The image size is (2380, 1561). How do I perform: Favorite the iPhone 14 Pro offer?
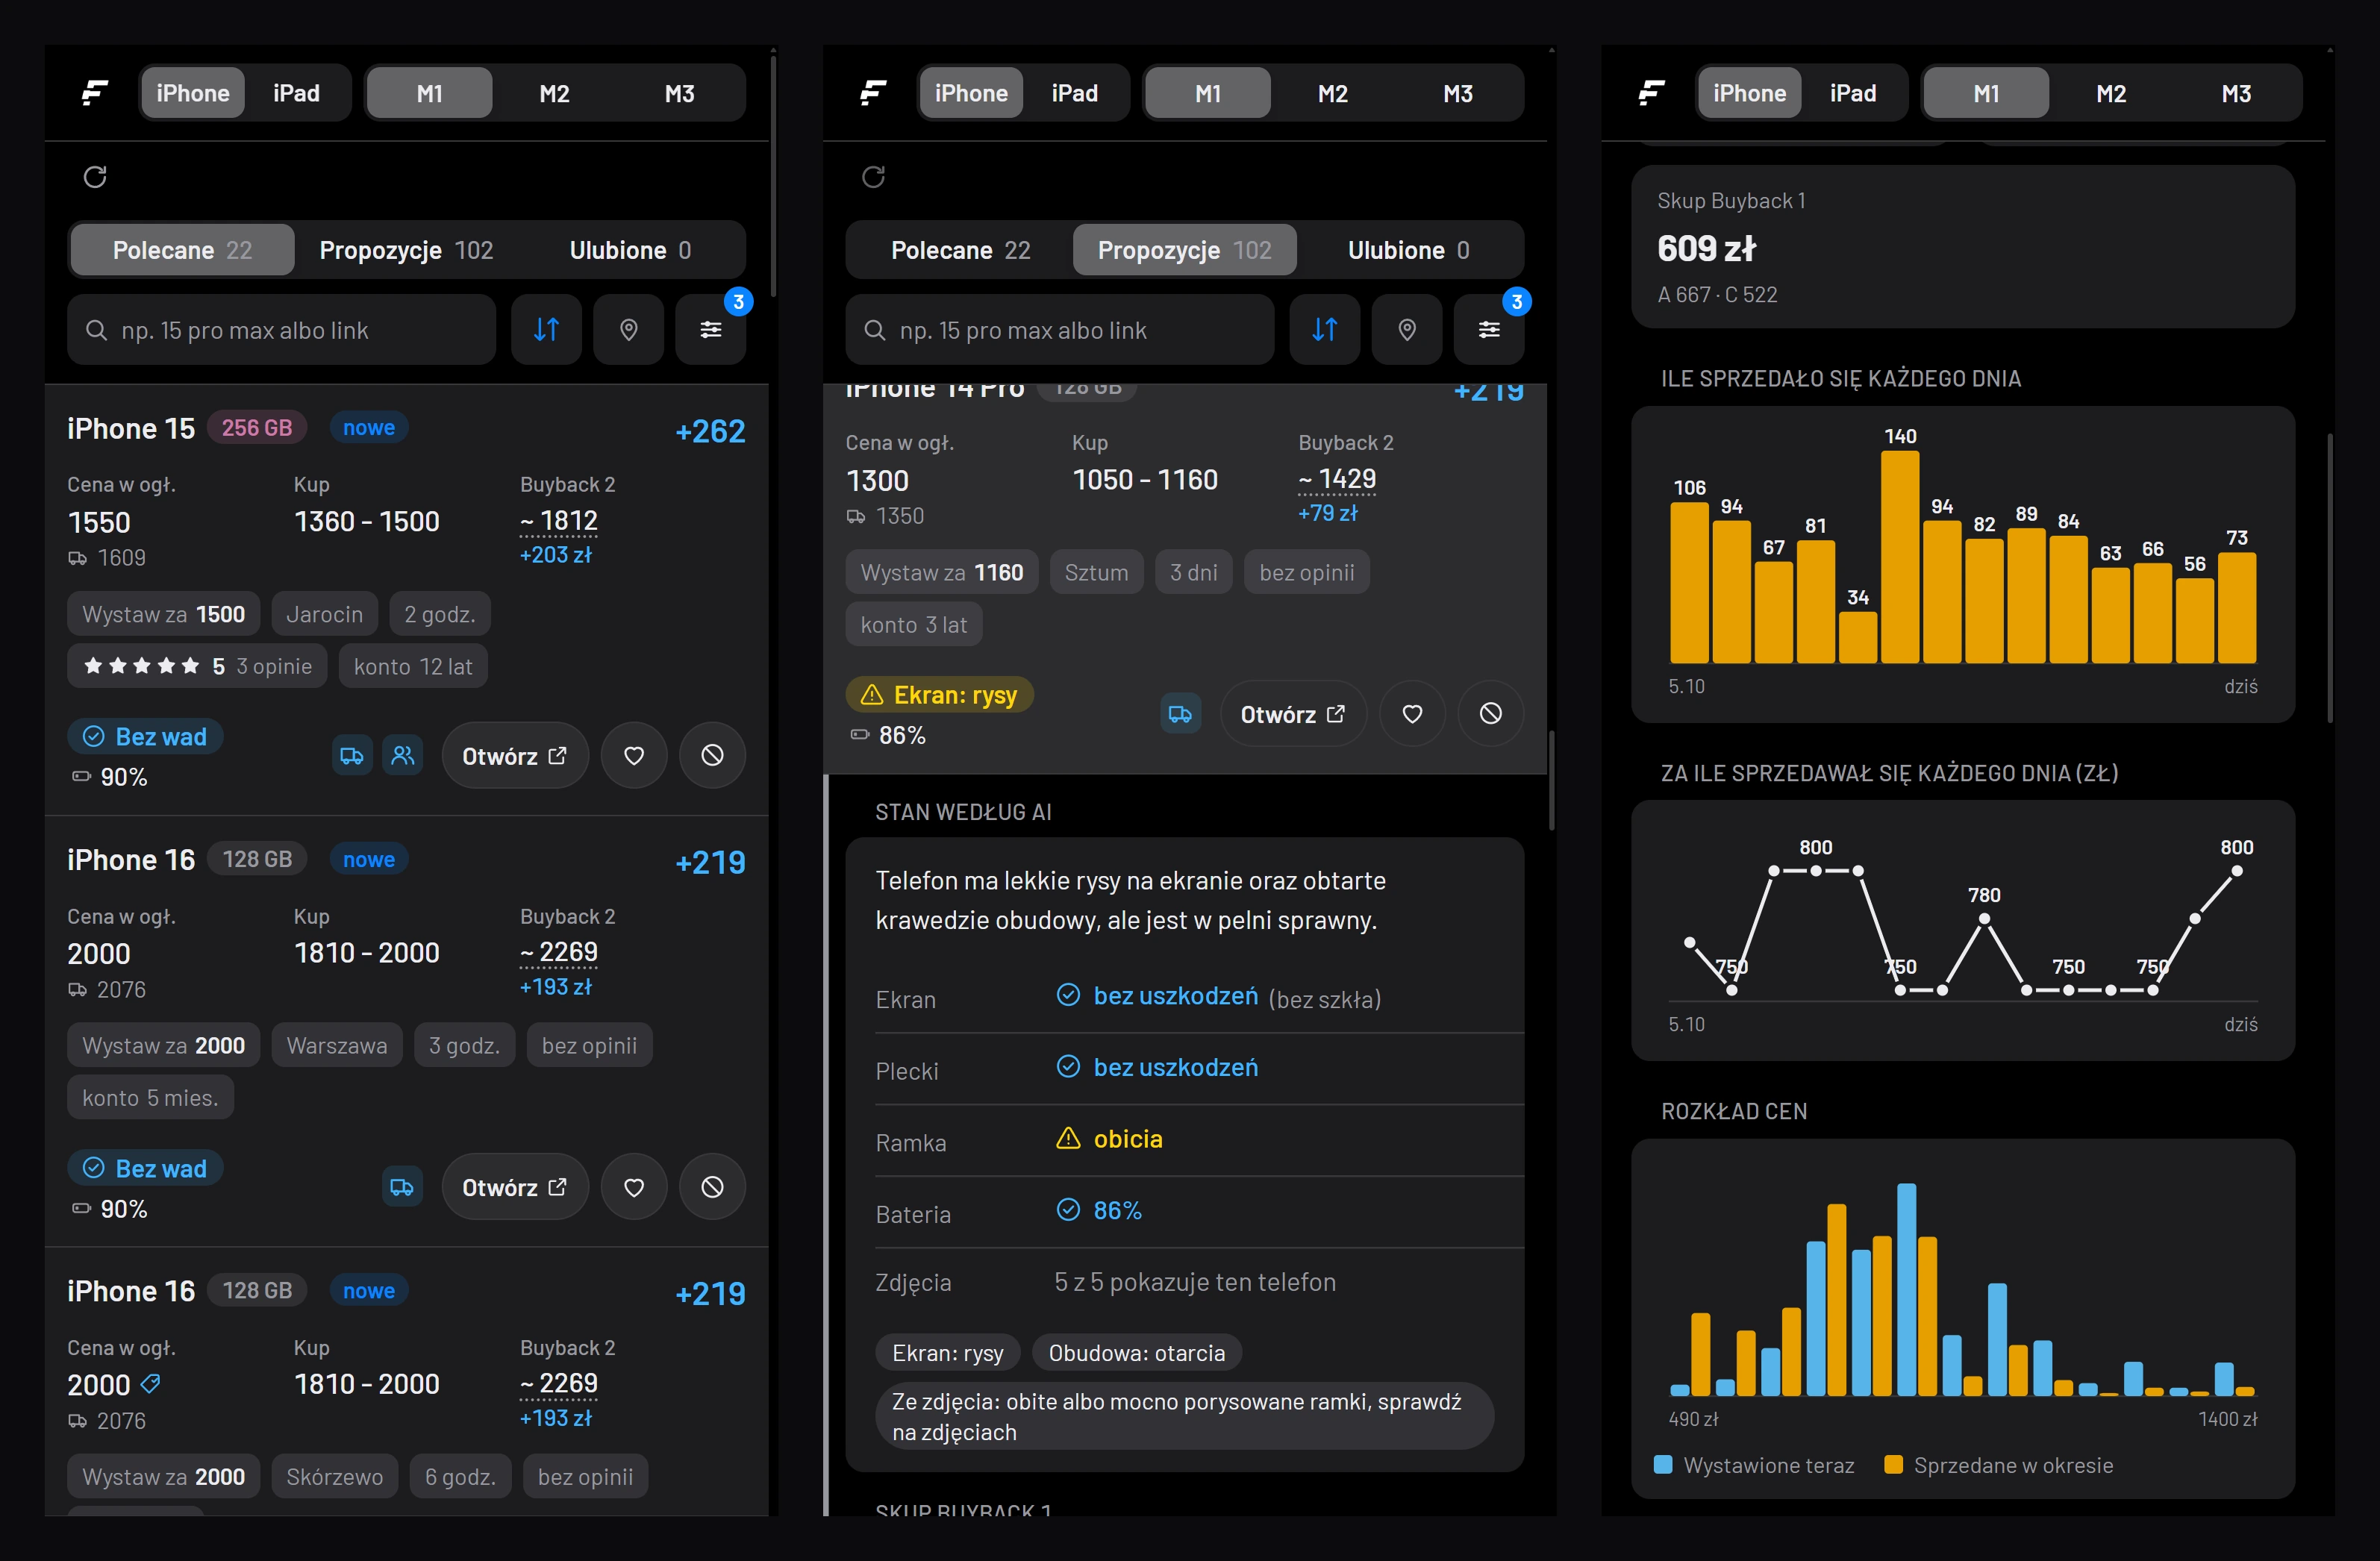(1412, 714)
